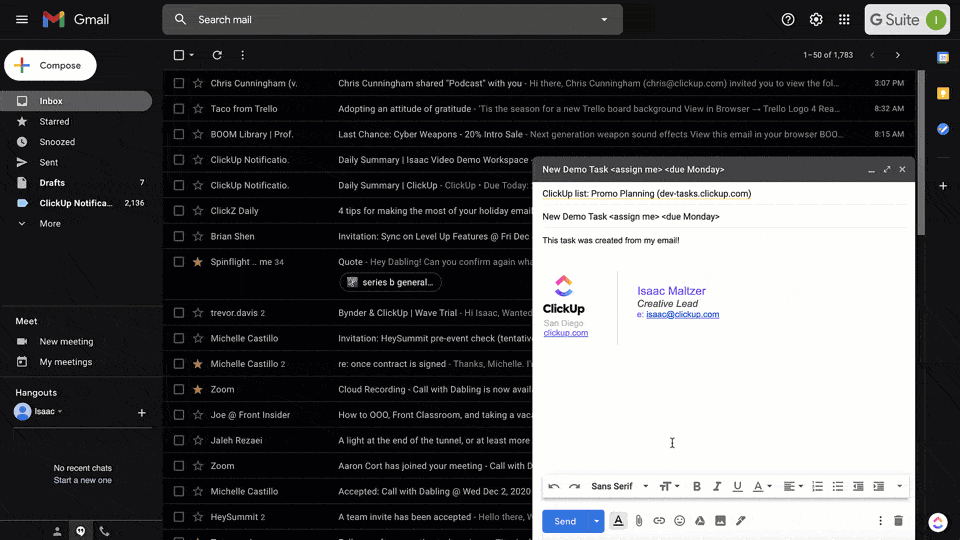The image size is (960, 540).
Task: Increase indent in compose toolbar
Action: [x=879, y=486]
